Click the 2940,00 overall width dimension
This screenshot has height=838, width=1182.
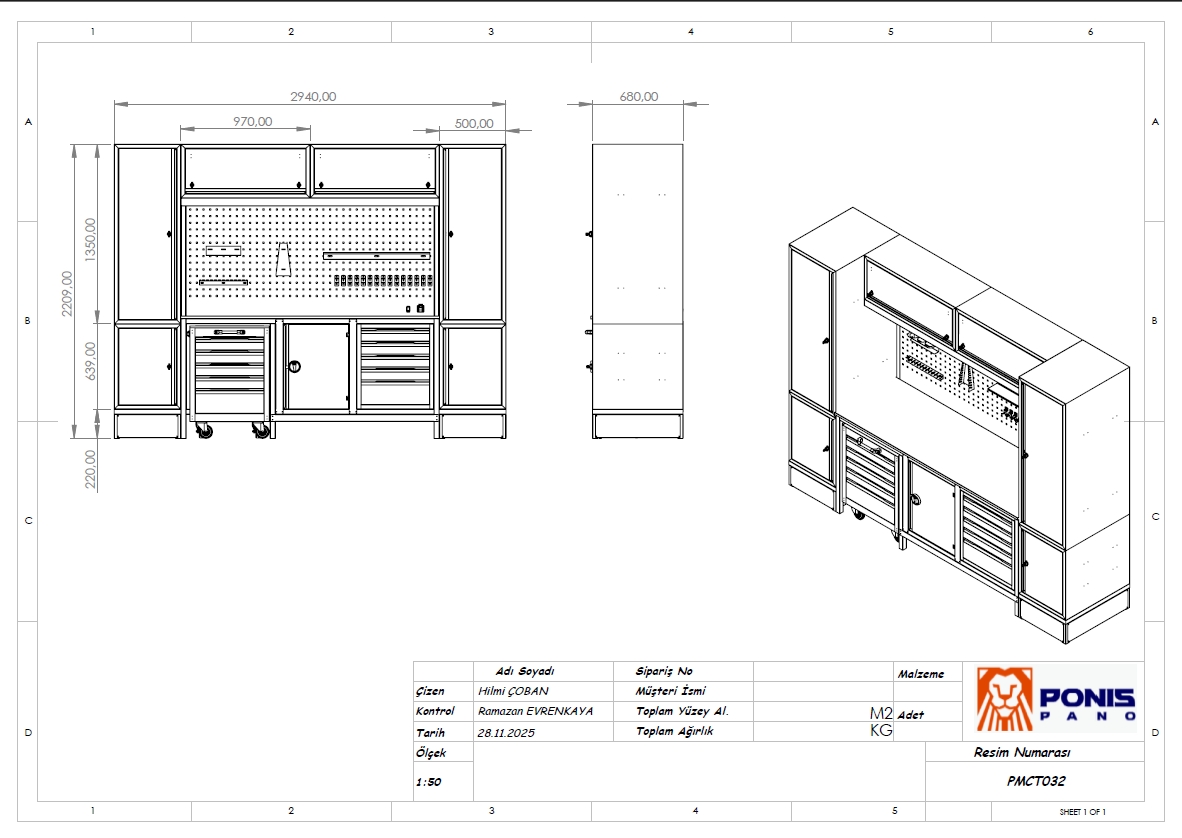point(313,97)
